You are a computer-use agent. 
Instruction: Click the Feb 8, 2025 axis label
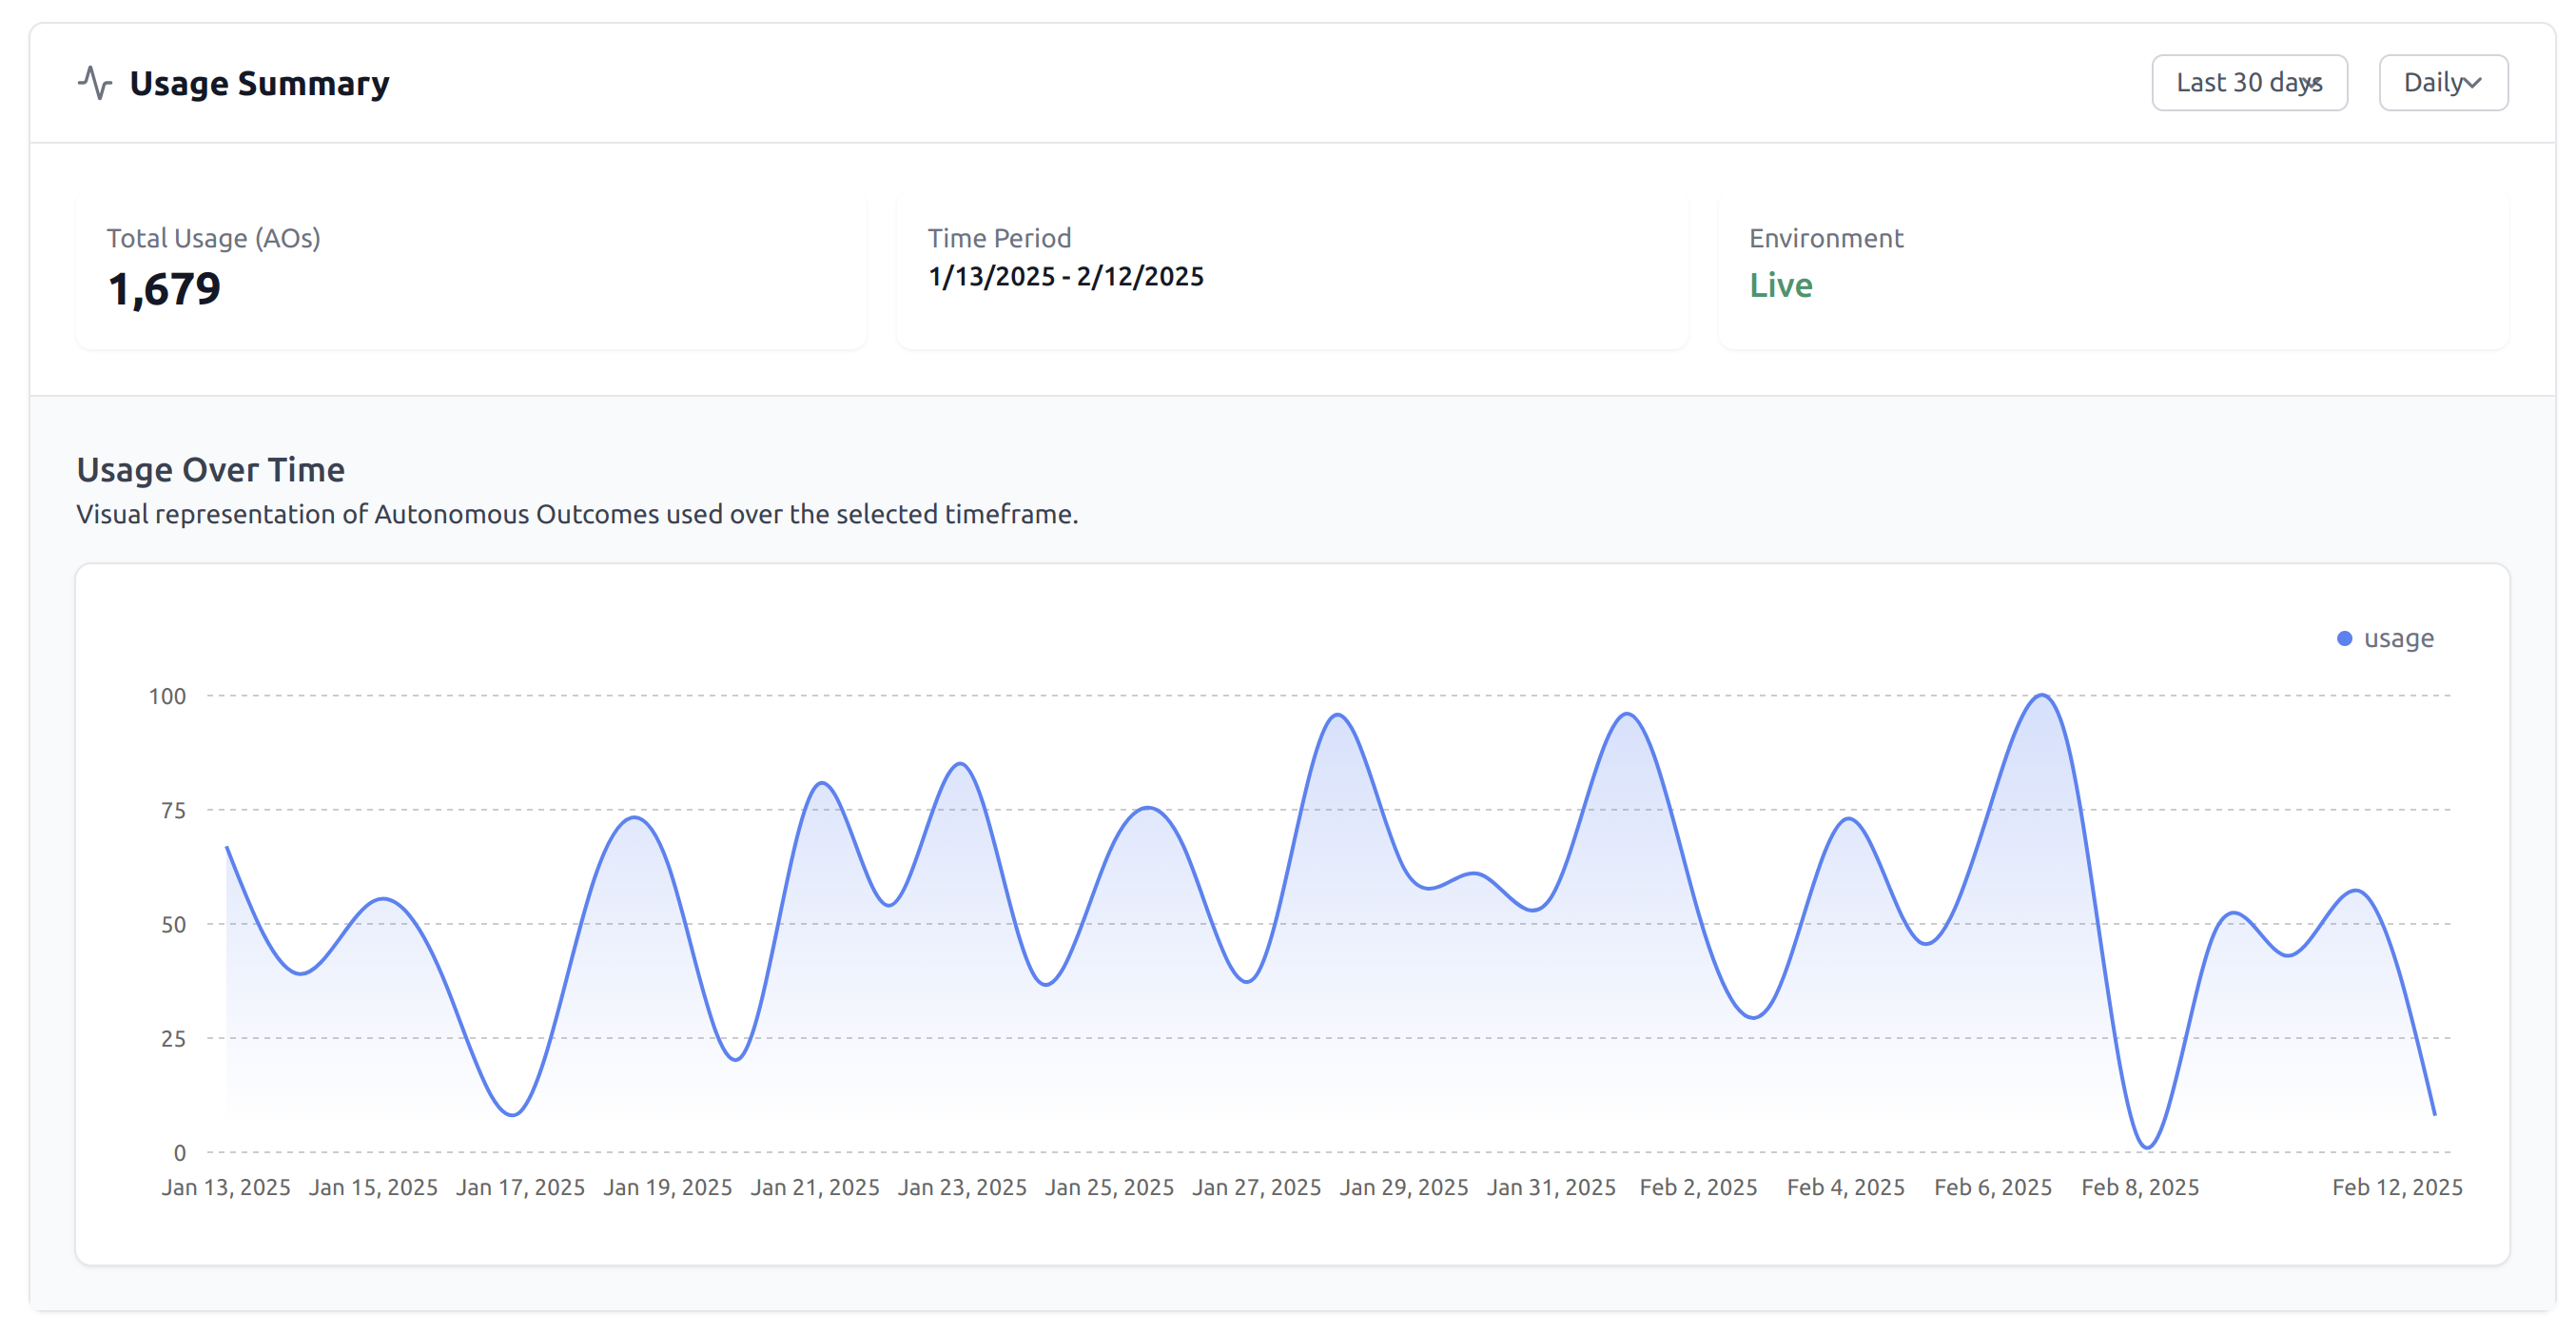(2140, 1187)
